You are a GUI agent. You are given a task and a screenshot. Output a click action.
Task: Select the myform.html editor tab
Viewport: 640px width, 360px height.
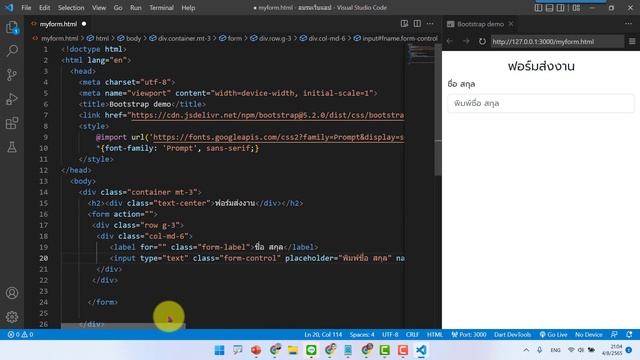click(58, 24)
